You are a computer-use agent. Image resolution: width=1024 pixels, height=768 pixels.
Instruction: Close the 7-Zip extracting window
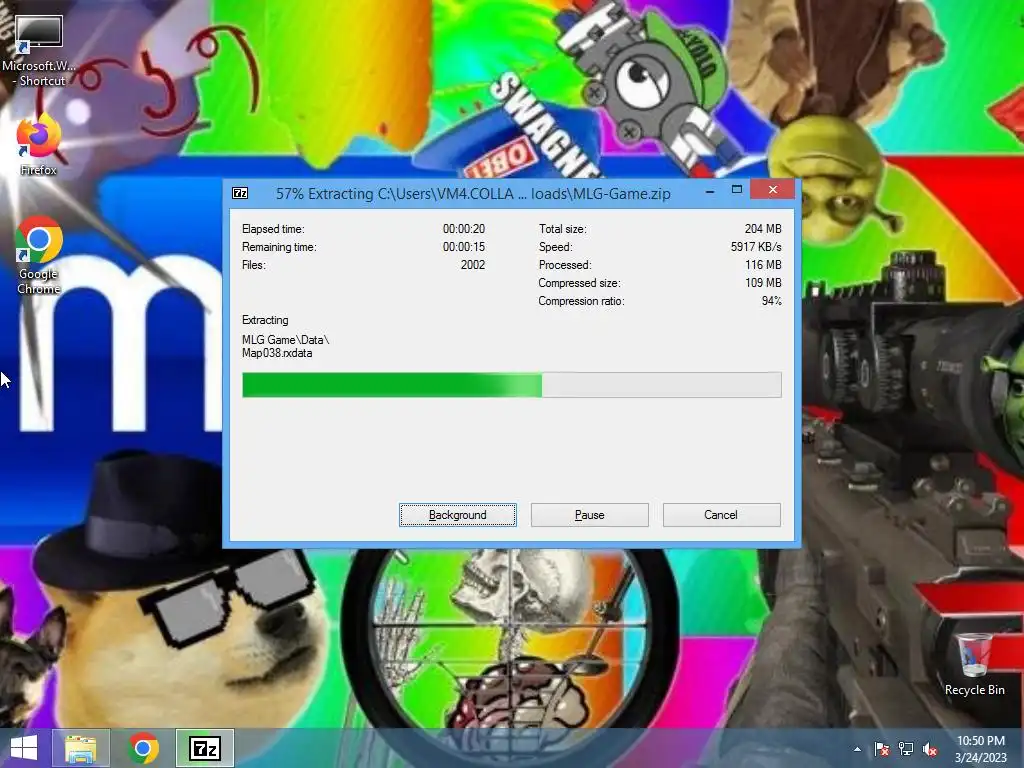point(773,190)
